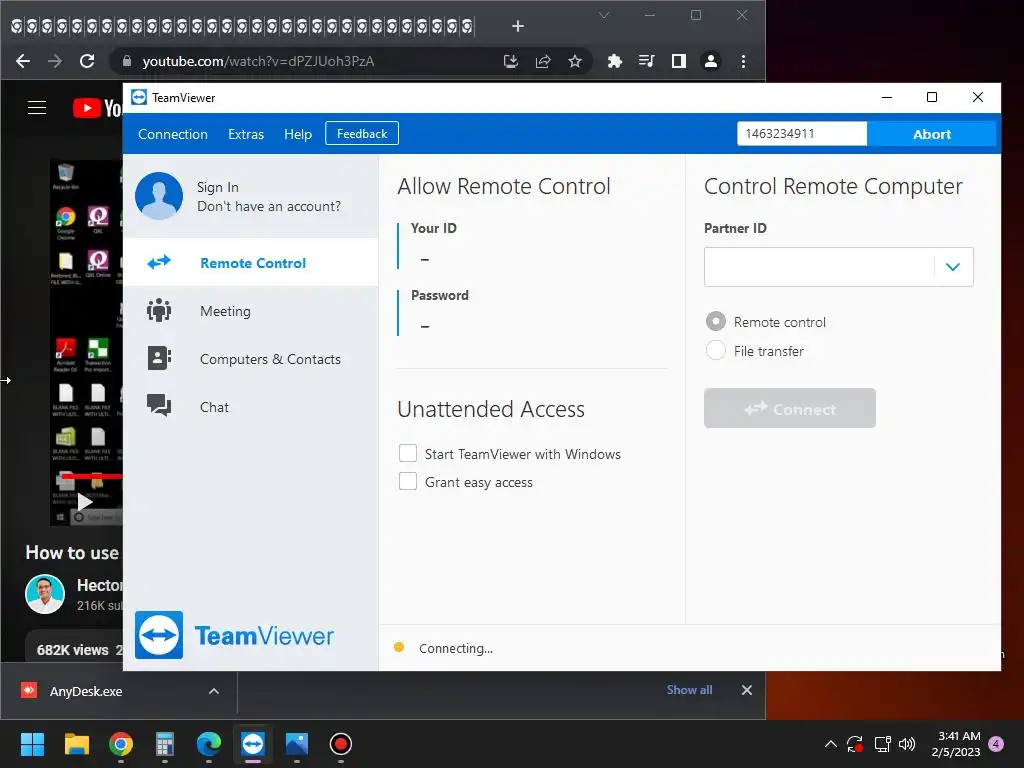Open the Connection menu in TeamViewer
This screenshot has height=768, width=1024.
[172, 134]
